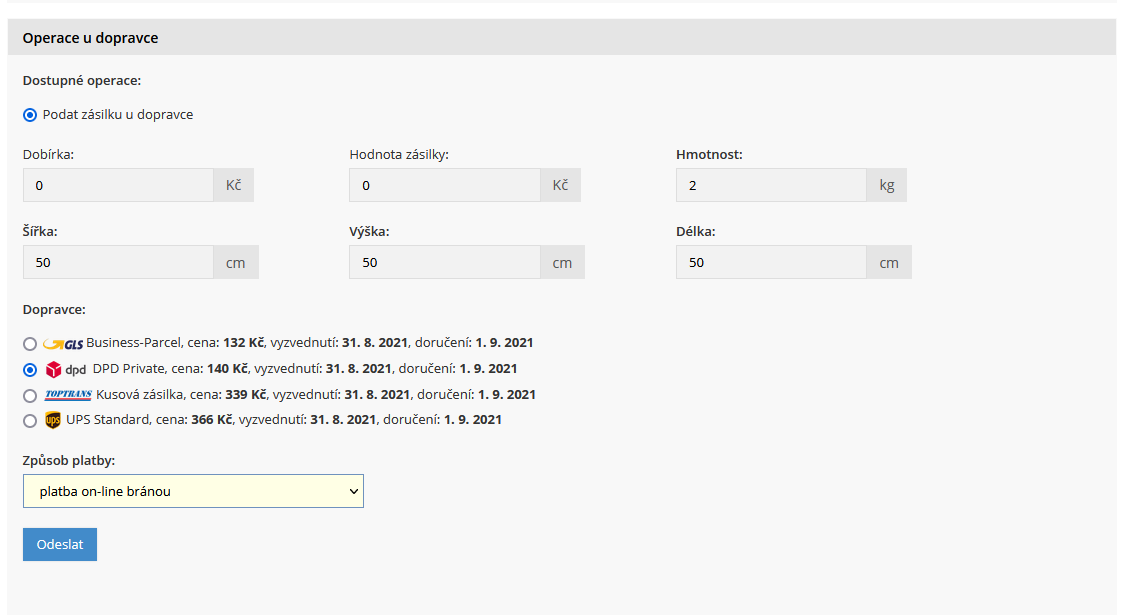Screen dimensions: 1128x615
Task: Click the TOPTRANS carrier logo
Action: coord(68,395)
